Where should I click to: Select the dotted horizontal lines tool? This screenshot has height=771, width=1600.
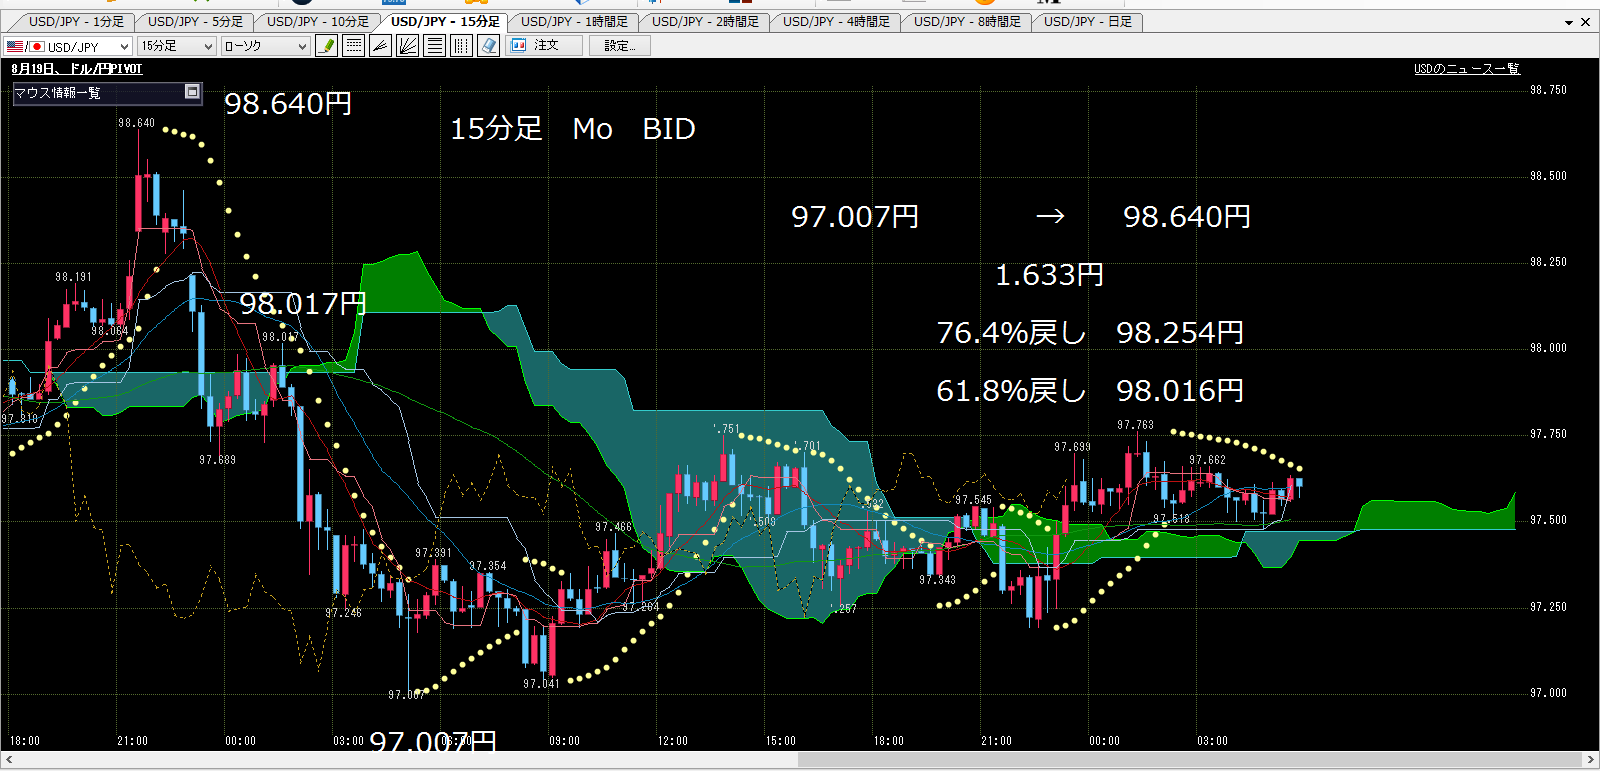353,45
